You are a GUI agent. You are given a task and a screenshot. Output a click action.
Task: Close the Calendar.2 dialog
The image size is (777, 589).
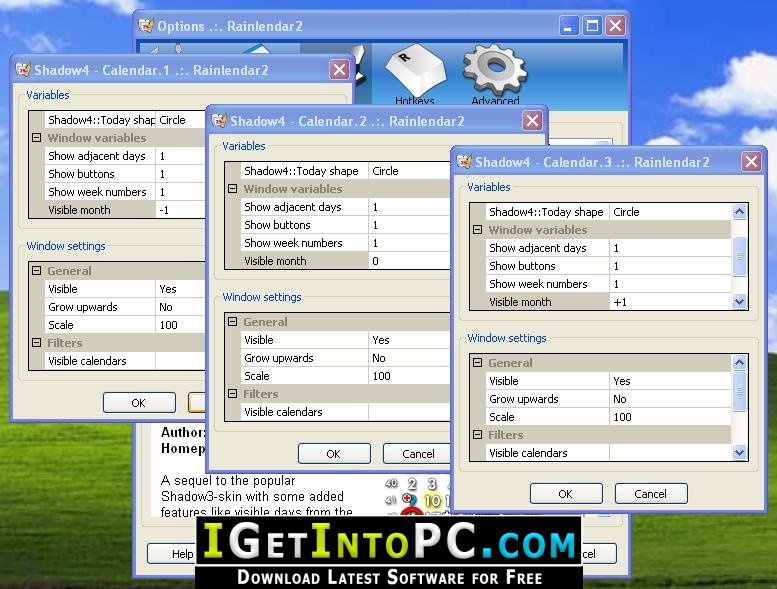pyautogui.click(x=532, y=120)
